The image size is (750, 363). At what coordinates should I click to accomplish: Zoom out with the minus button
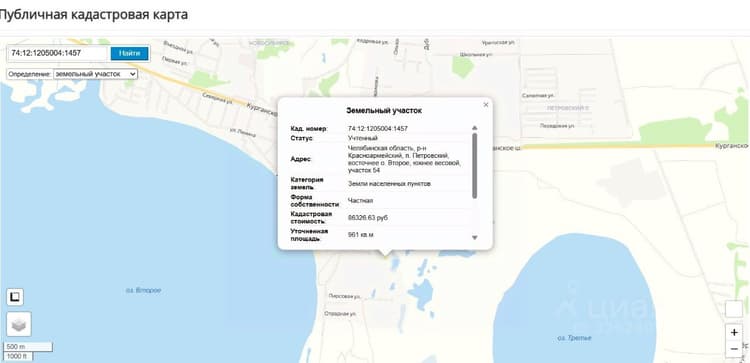[x=734, y=349]
